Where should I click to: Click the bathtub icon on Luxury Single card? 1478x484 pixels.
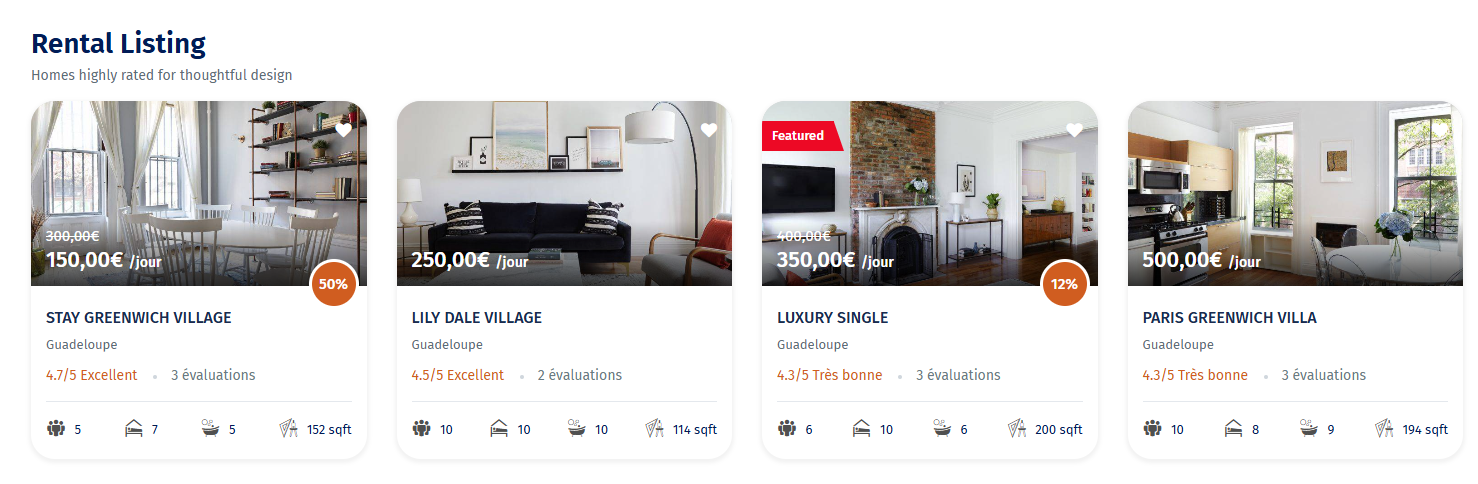(943, 429)
